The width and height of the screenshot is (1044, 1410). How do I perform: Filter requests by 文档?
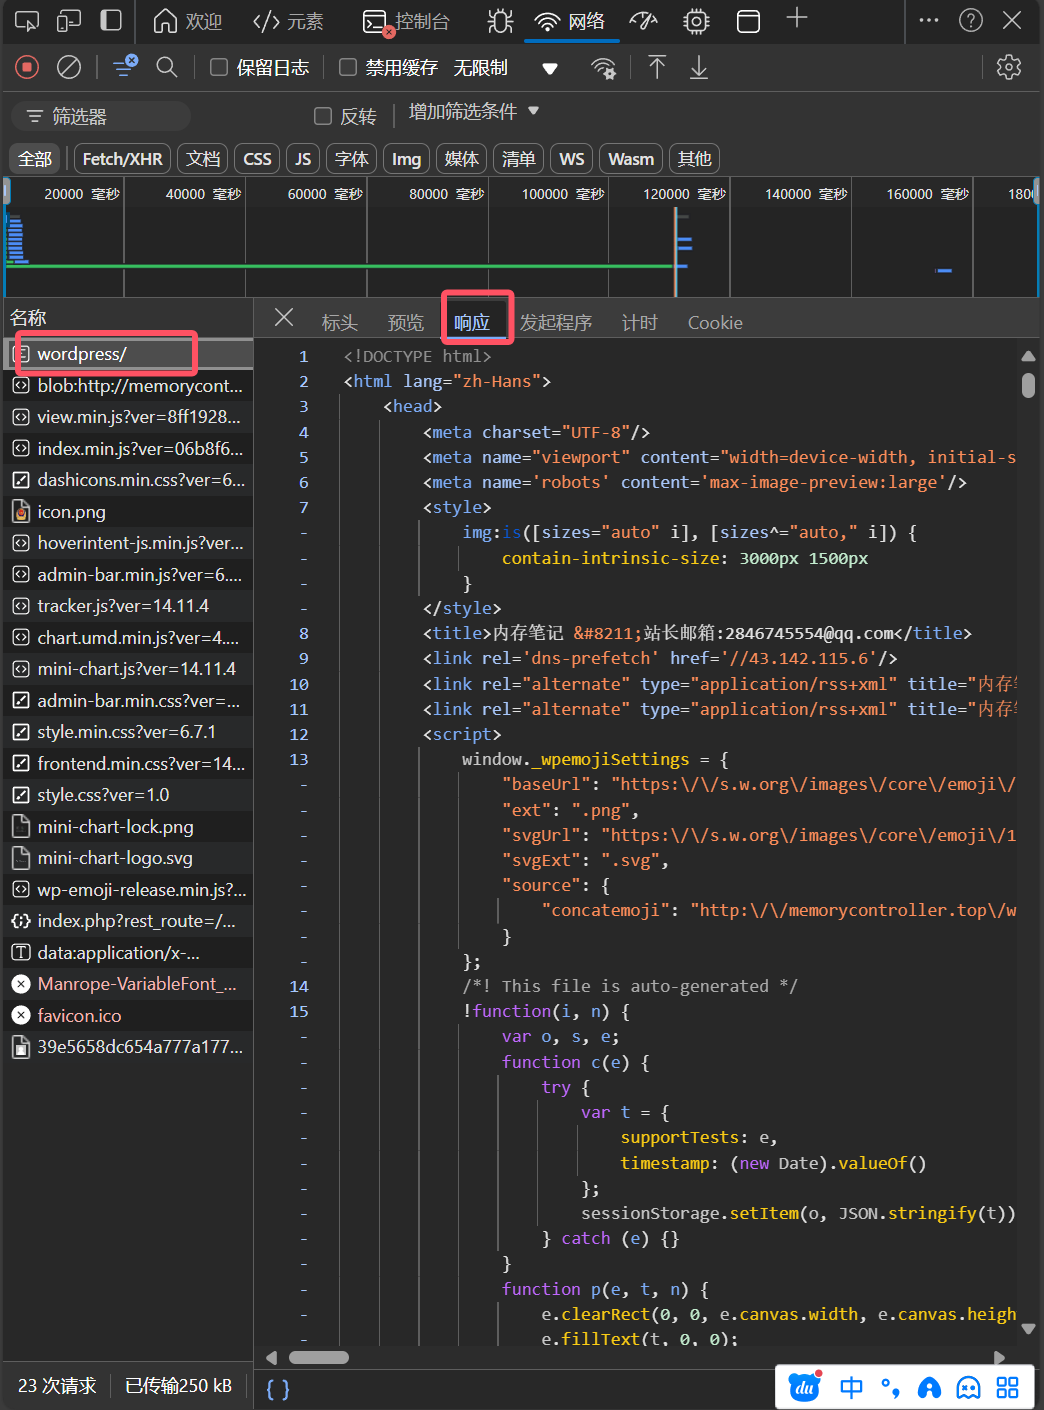[x=203, y=159]
